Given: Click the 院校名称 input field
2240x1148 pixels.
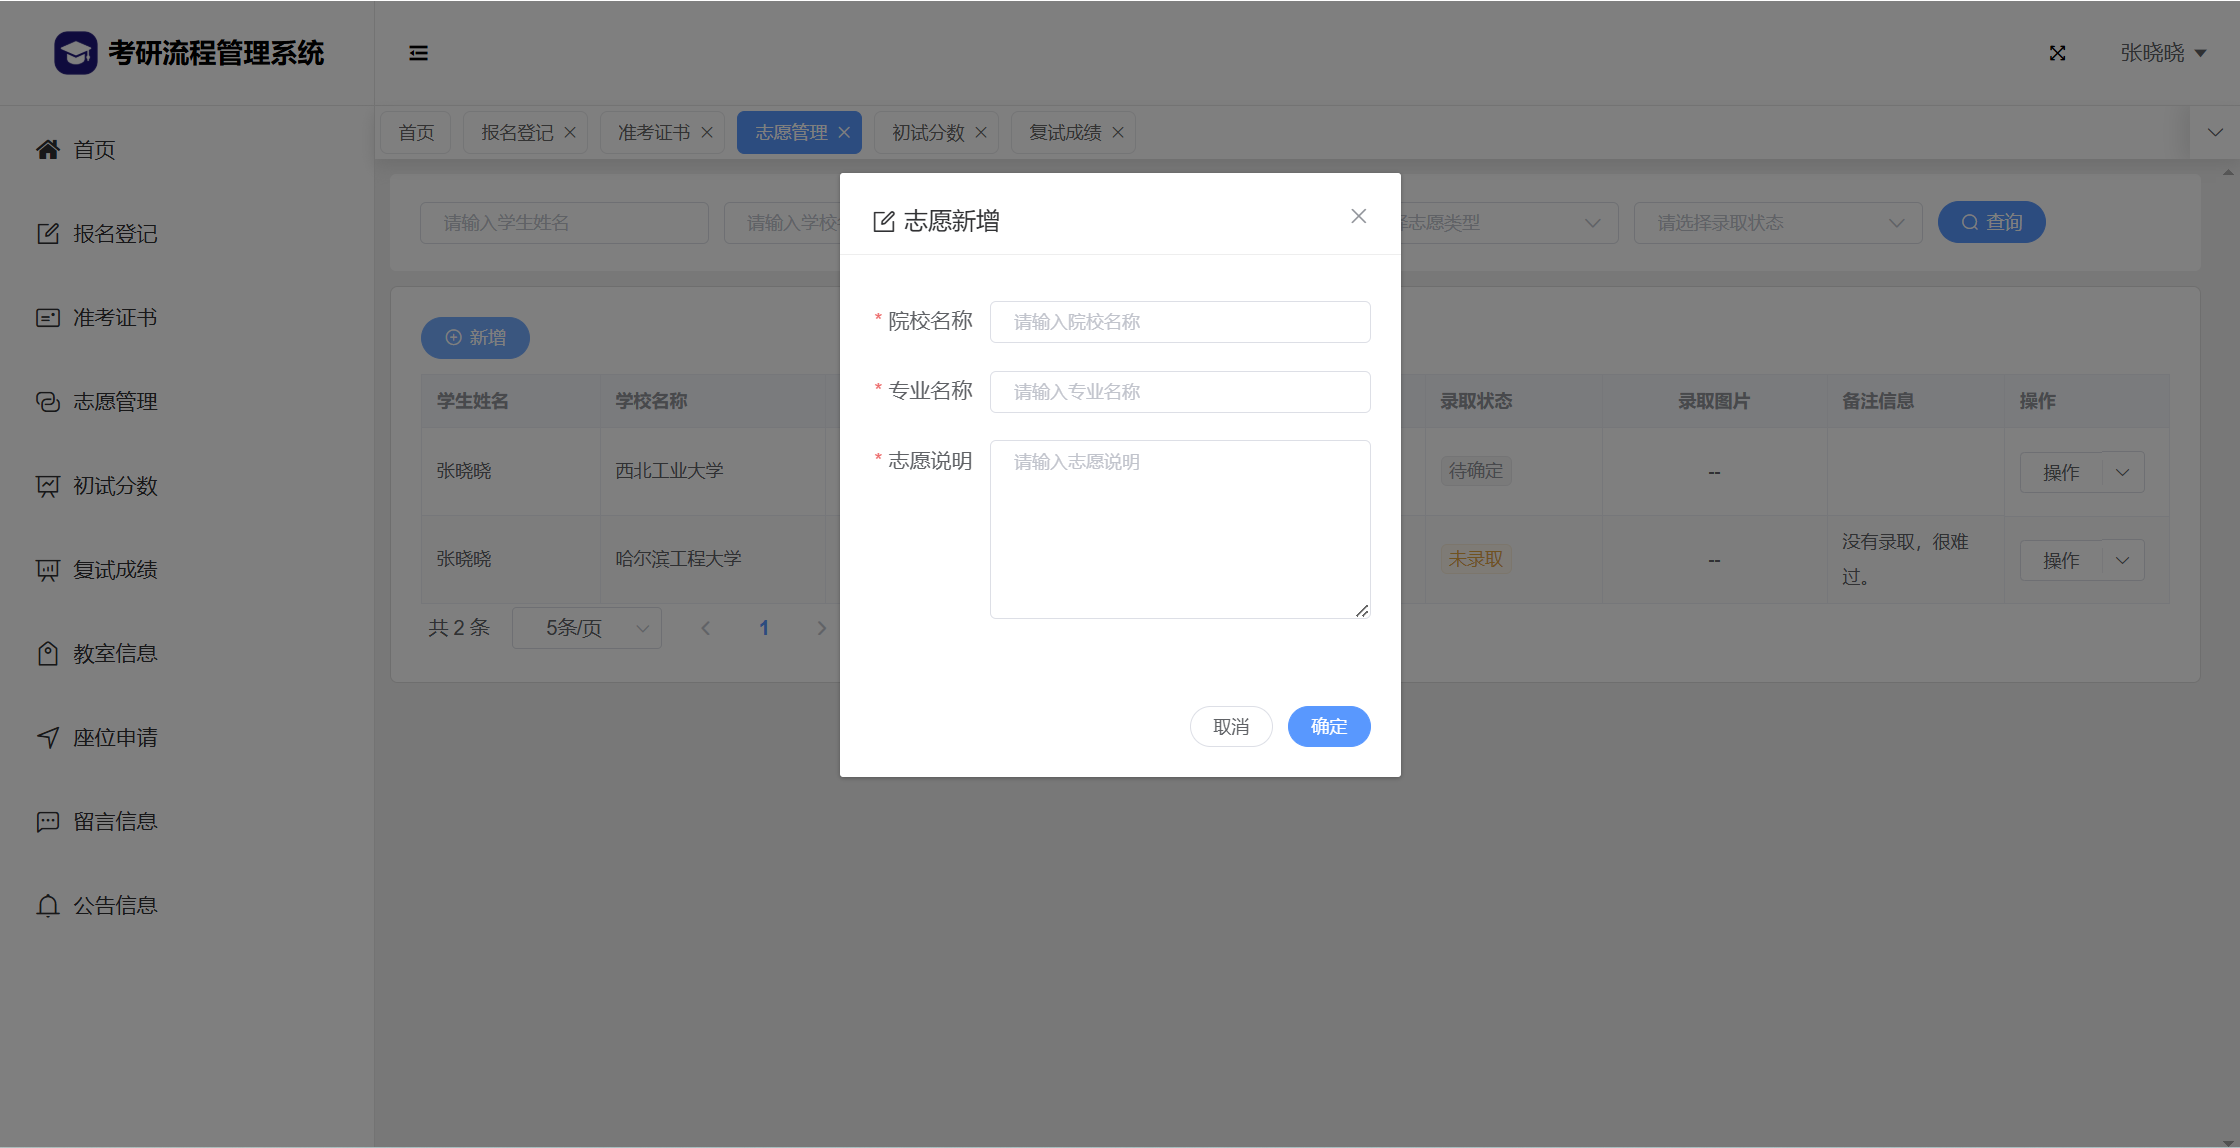Looking at the screenshot, I should coord(1179,322).
